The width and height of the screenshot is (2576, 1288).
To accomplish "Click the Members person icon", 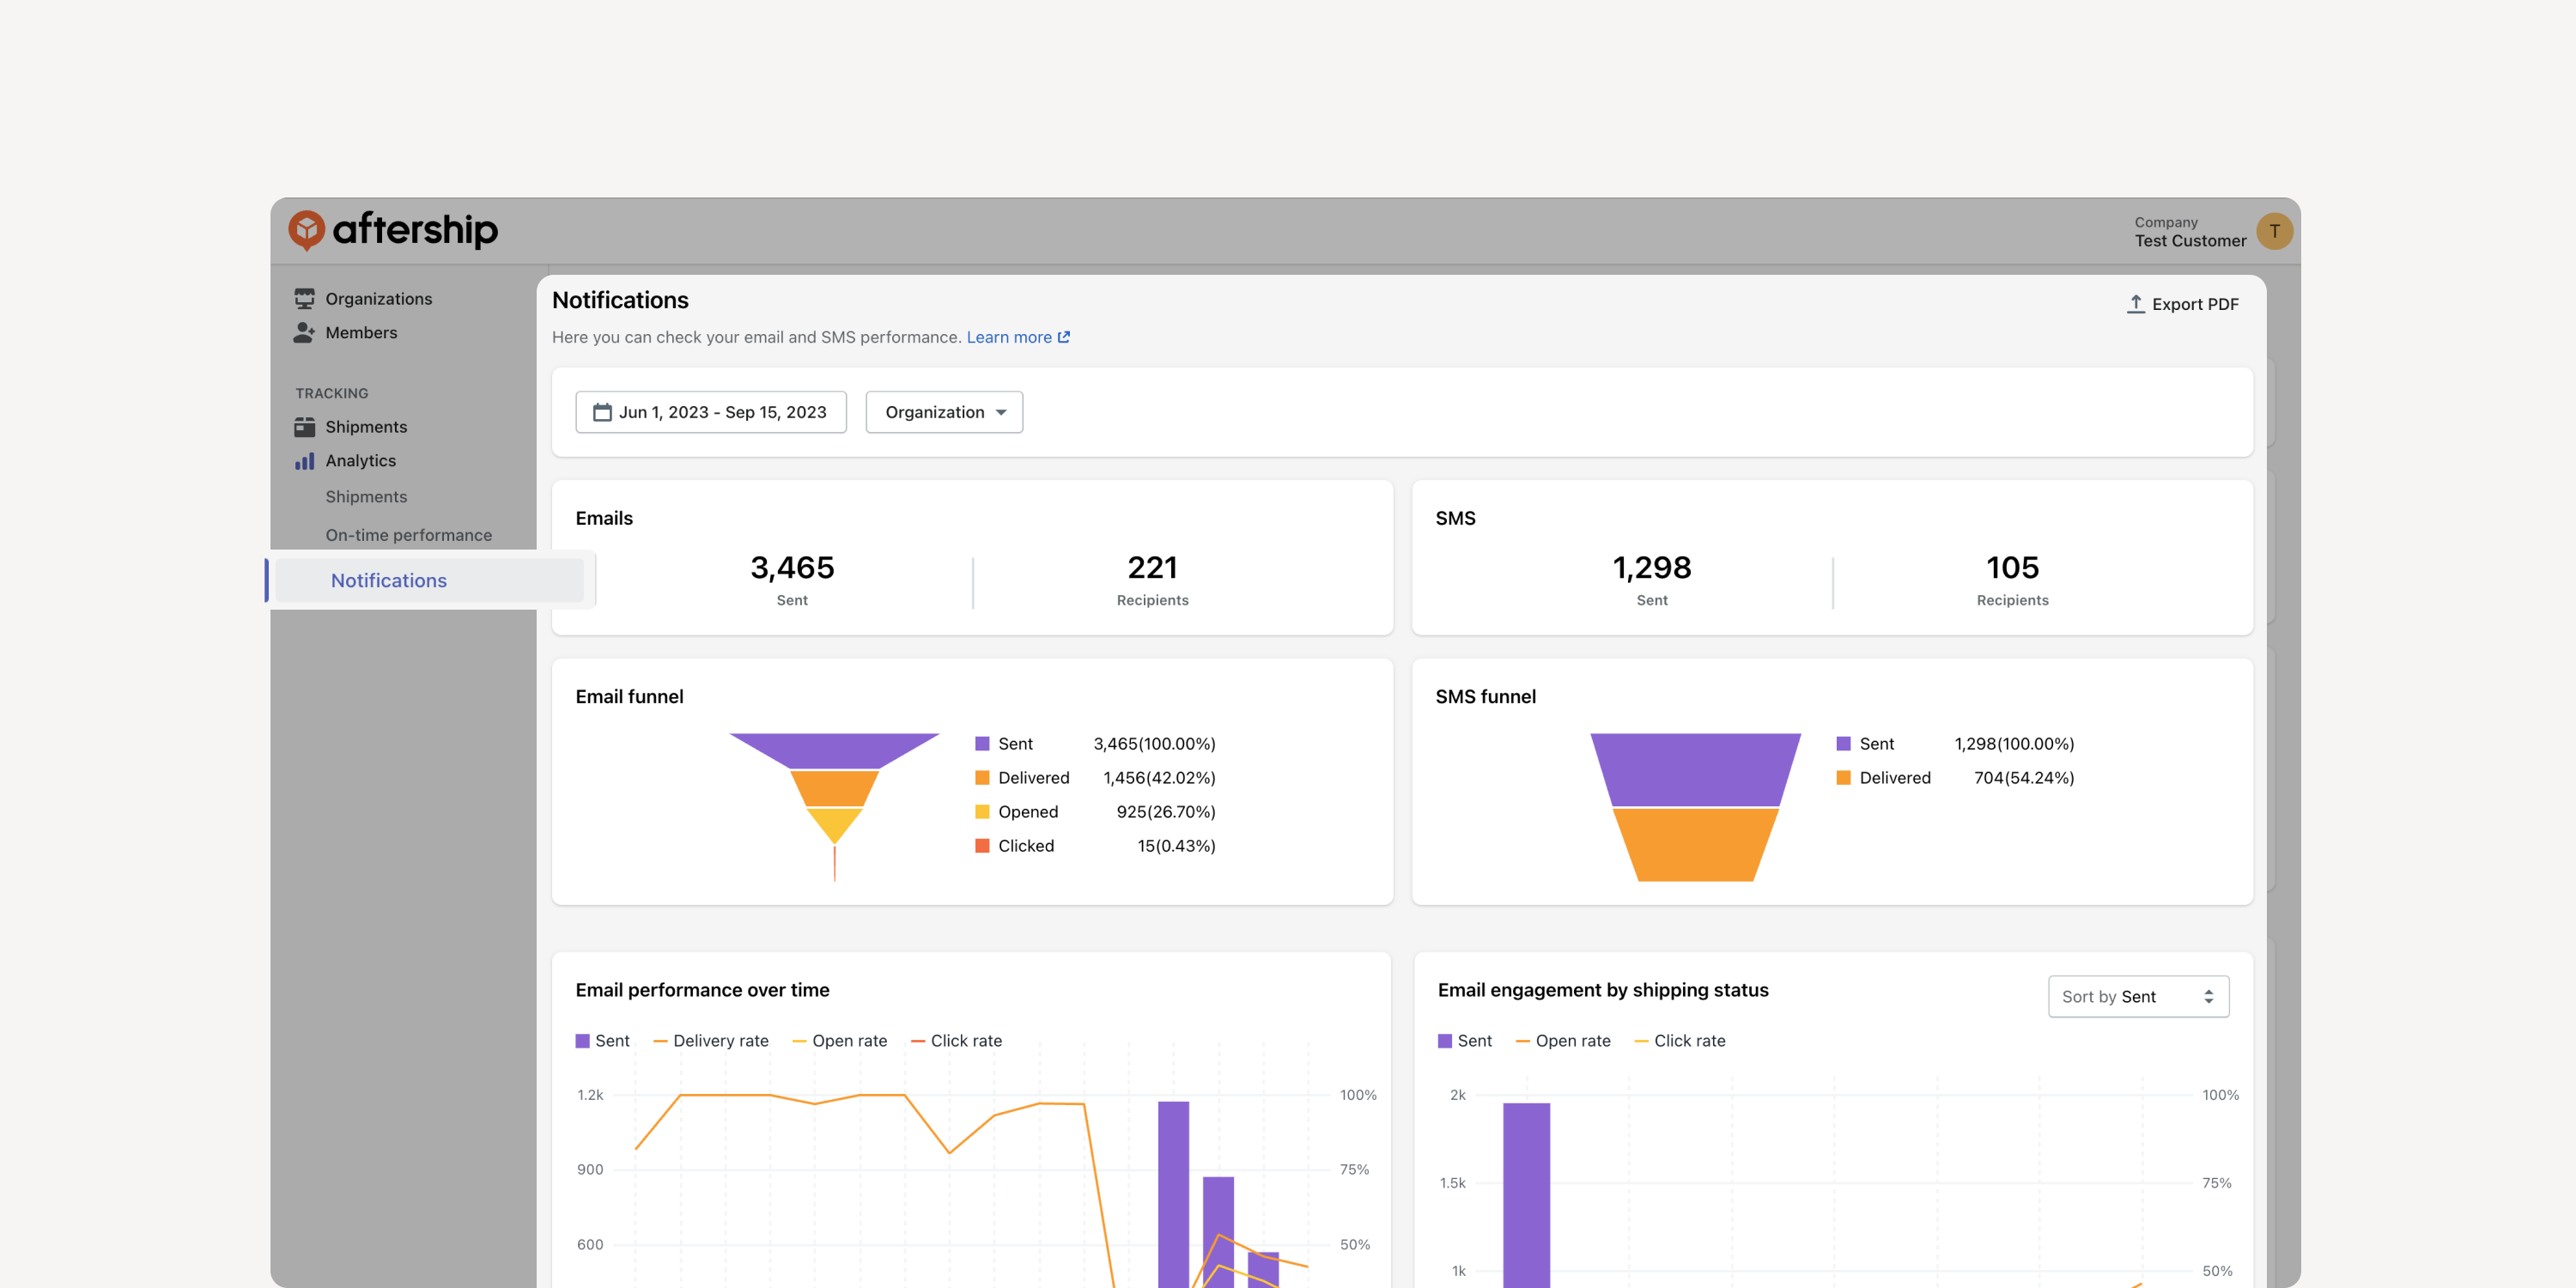I will pyautogui.click(x=304, y=333).
